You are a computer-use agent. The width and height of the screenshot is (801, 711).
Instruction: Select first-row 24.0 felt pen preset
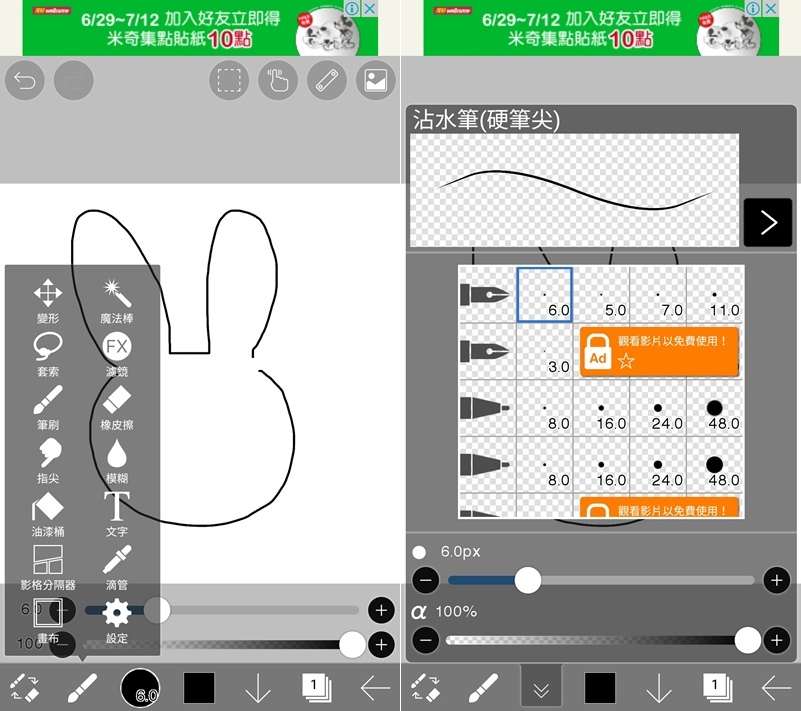pos(658,408)
